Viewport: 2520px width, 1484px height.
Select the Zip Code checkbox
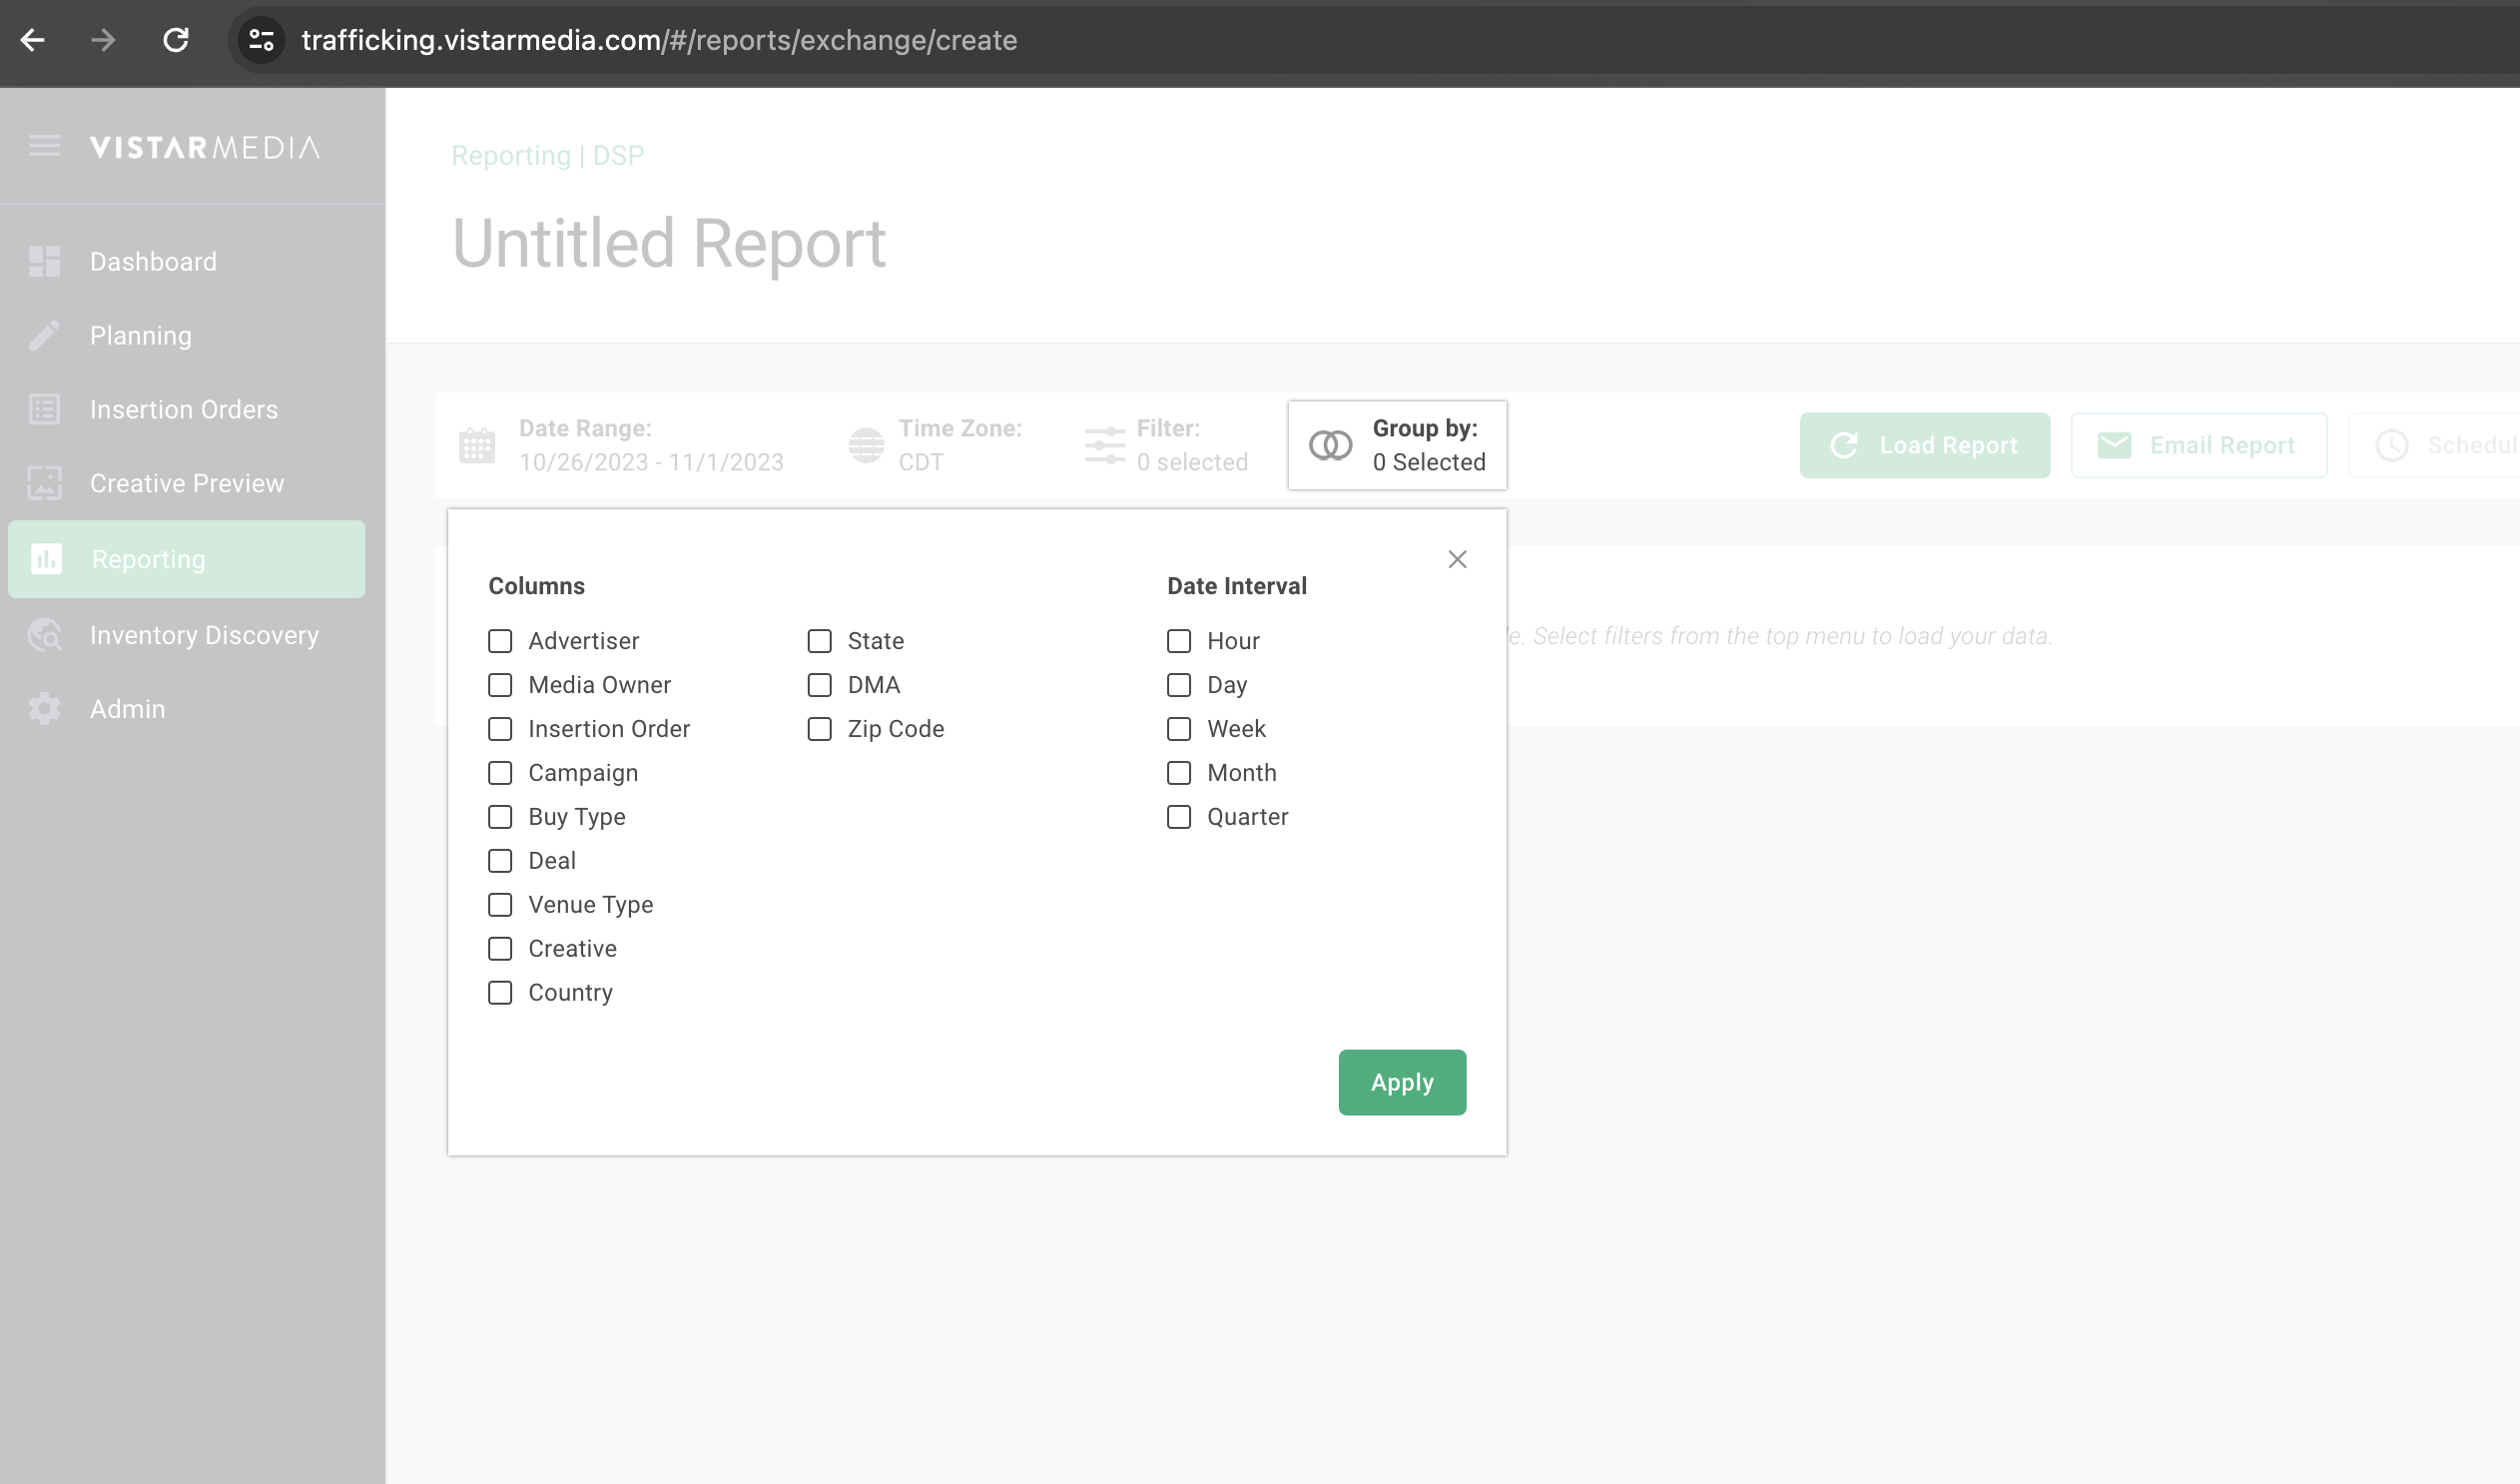coord(819,729)
